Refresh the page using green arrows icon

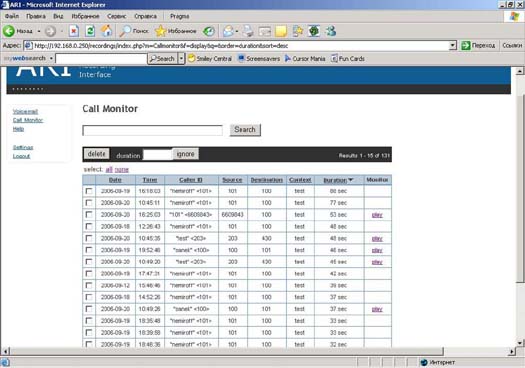click(x=90, y=31)
